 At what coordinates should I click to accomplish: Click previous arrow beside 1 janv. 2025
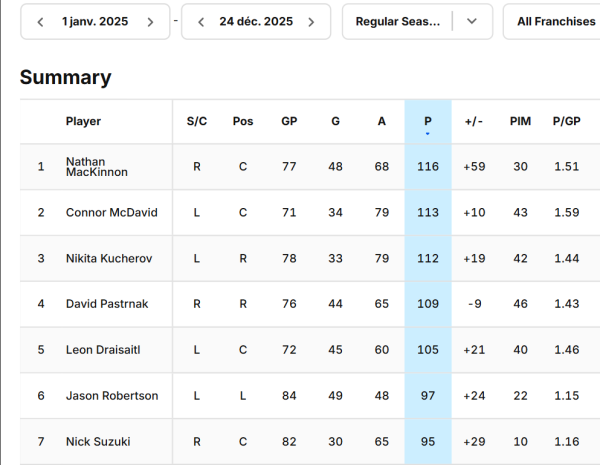tap(40, 21)
